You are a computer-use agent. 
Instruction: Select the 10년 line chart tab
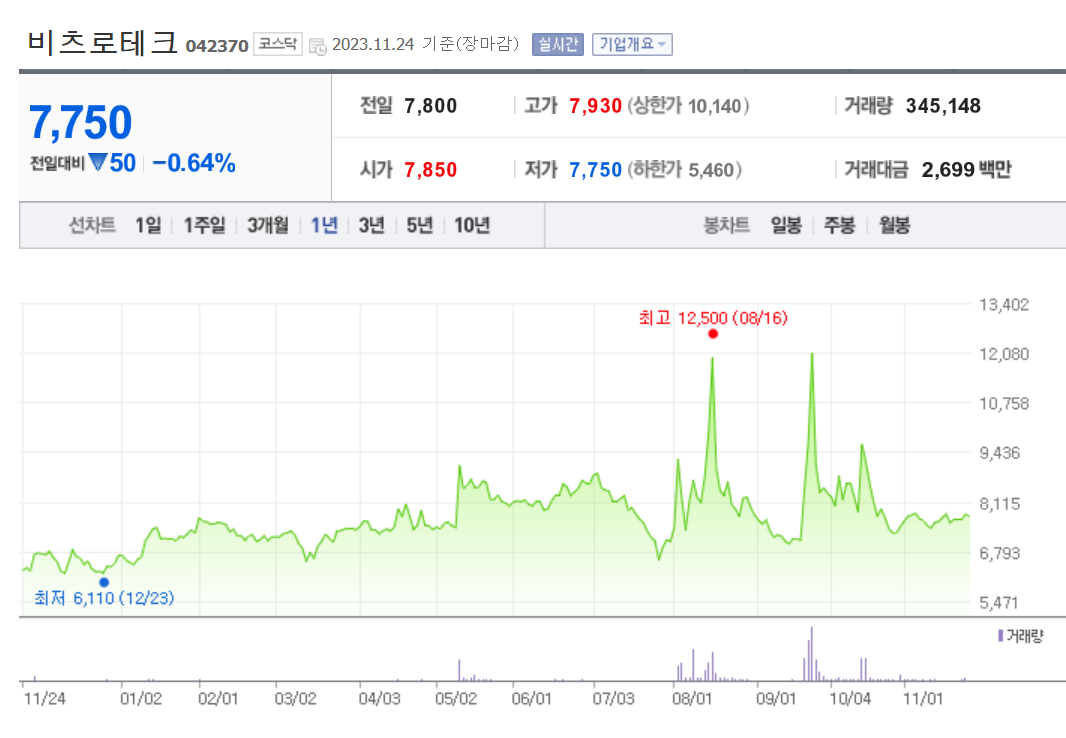(x=472, y=225)
